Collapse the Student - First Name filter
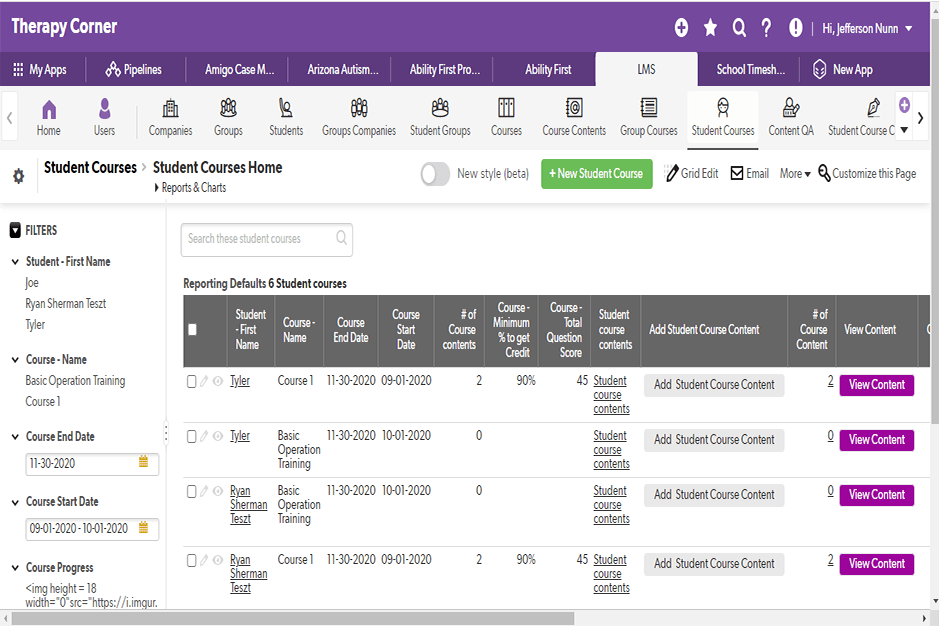This screenshot has height=626, width=939. 16,262
